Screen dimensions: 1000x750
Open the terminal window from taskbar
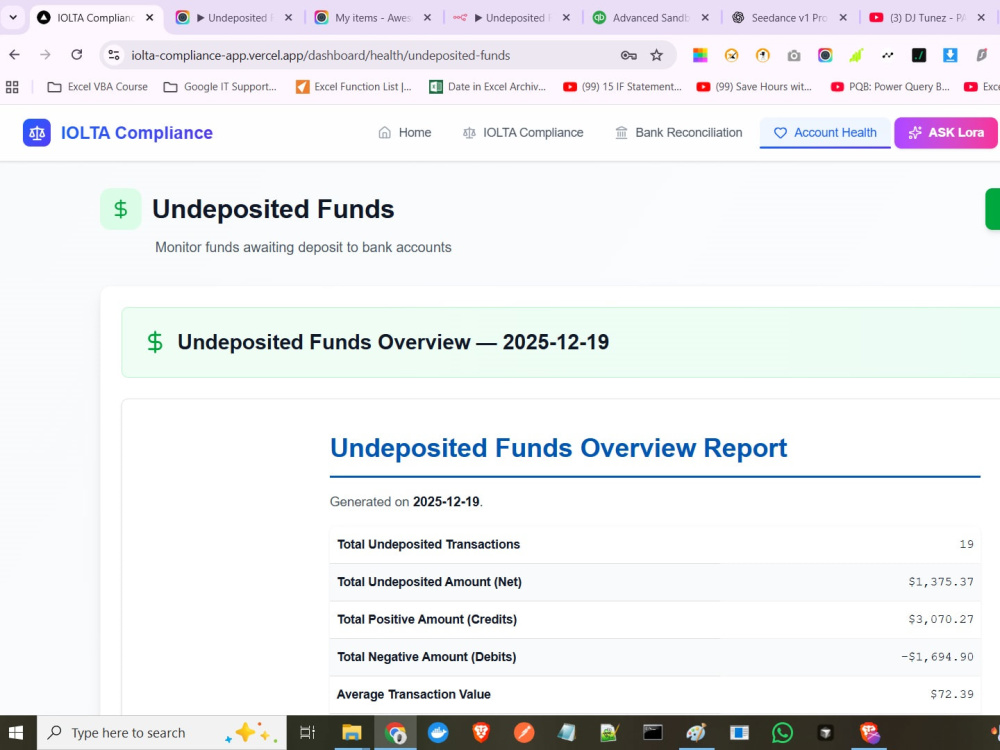(x=652, y=733)
